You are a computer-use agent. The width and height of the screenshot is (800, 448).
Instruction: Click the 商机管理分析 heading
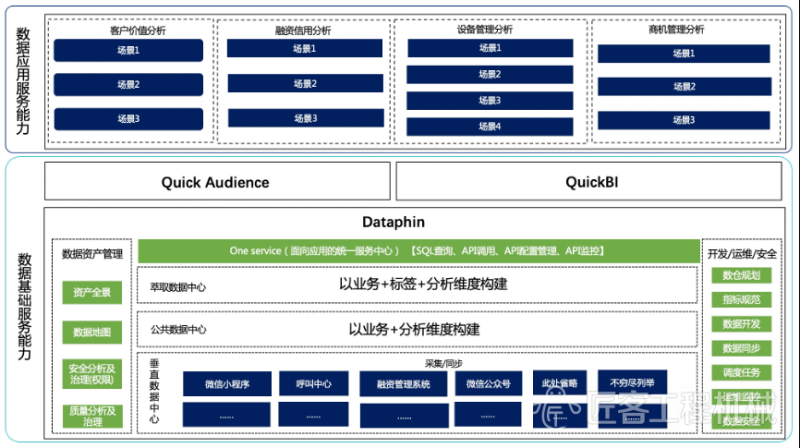tap(676, 30)
